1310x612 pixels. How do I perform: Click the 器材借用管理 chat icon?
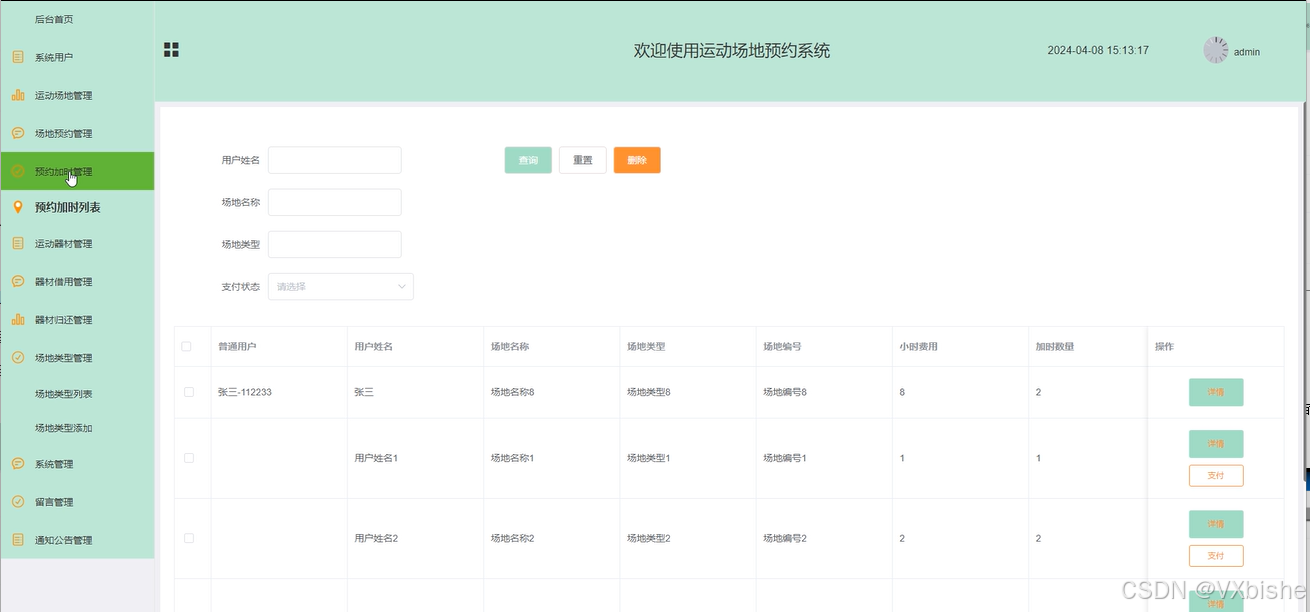pyautogui.click(x=18, y=281)
